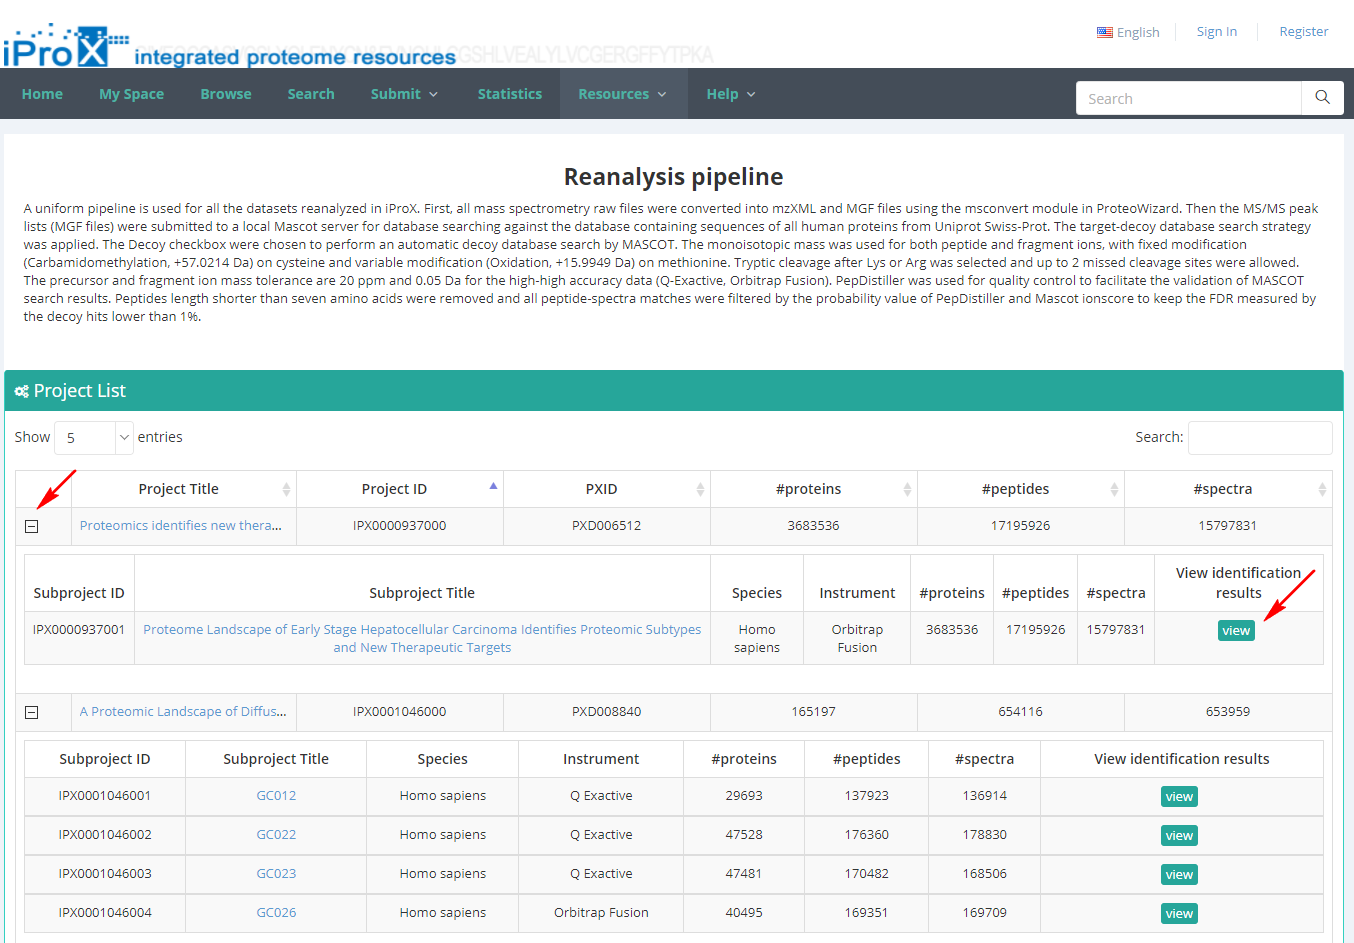Open My Space in navigation
The height and width of the screenshot is (943, 1354).
[131, 94]
